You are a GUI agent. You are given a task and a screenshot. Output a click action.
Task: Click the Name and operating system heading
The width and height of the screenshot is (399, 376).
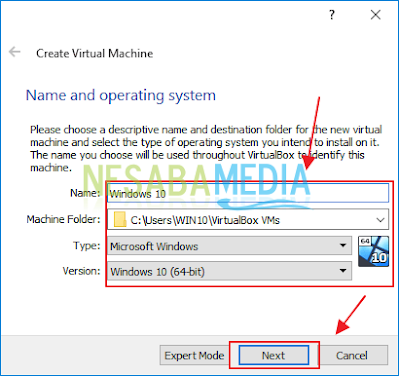121,95
